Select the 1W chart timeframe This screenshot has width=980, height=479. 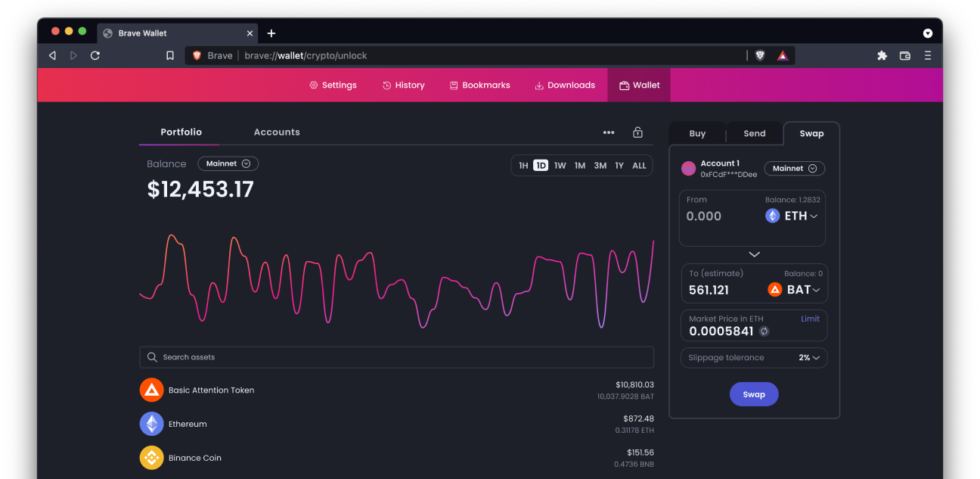pos(560,165)
